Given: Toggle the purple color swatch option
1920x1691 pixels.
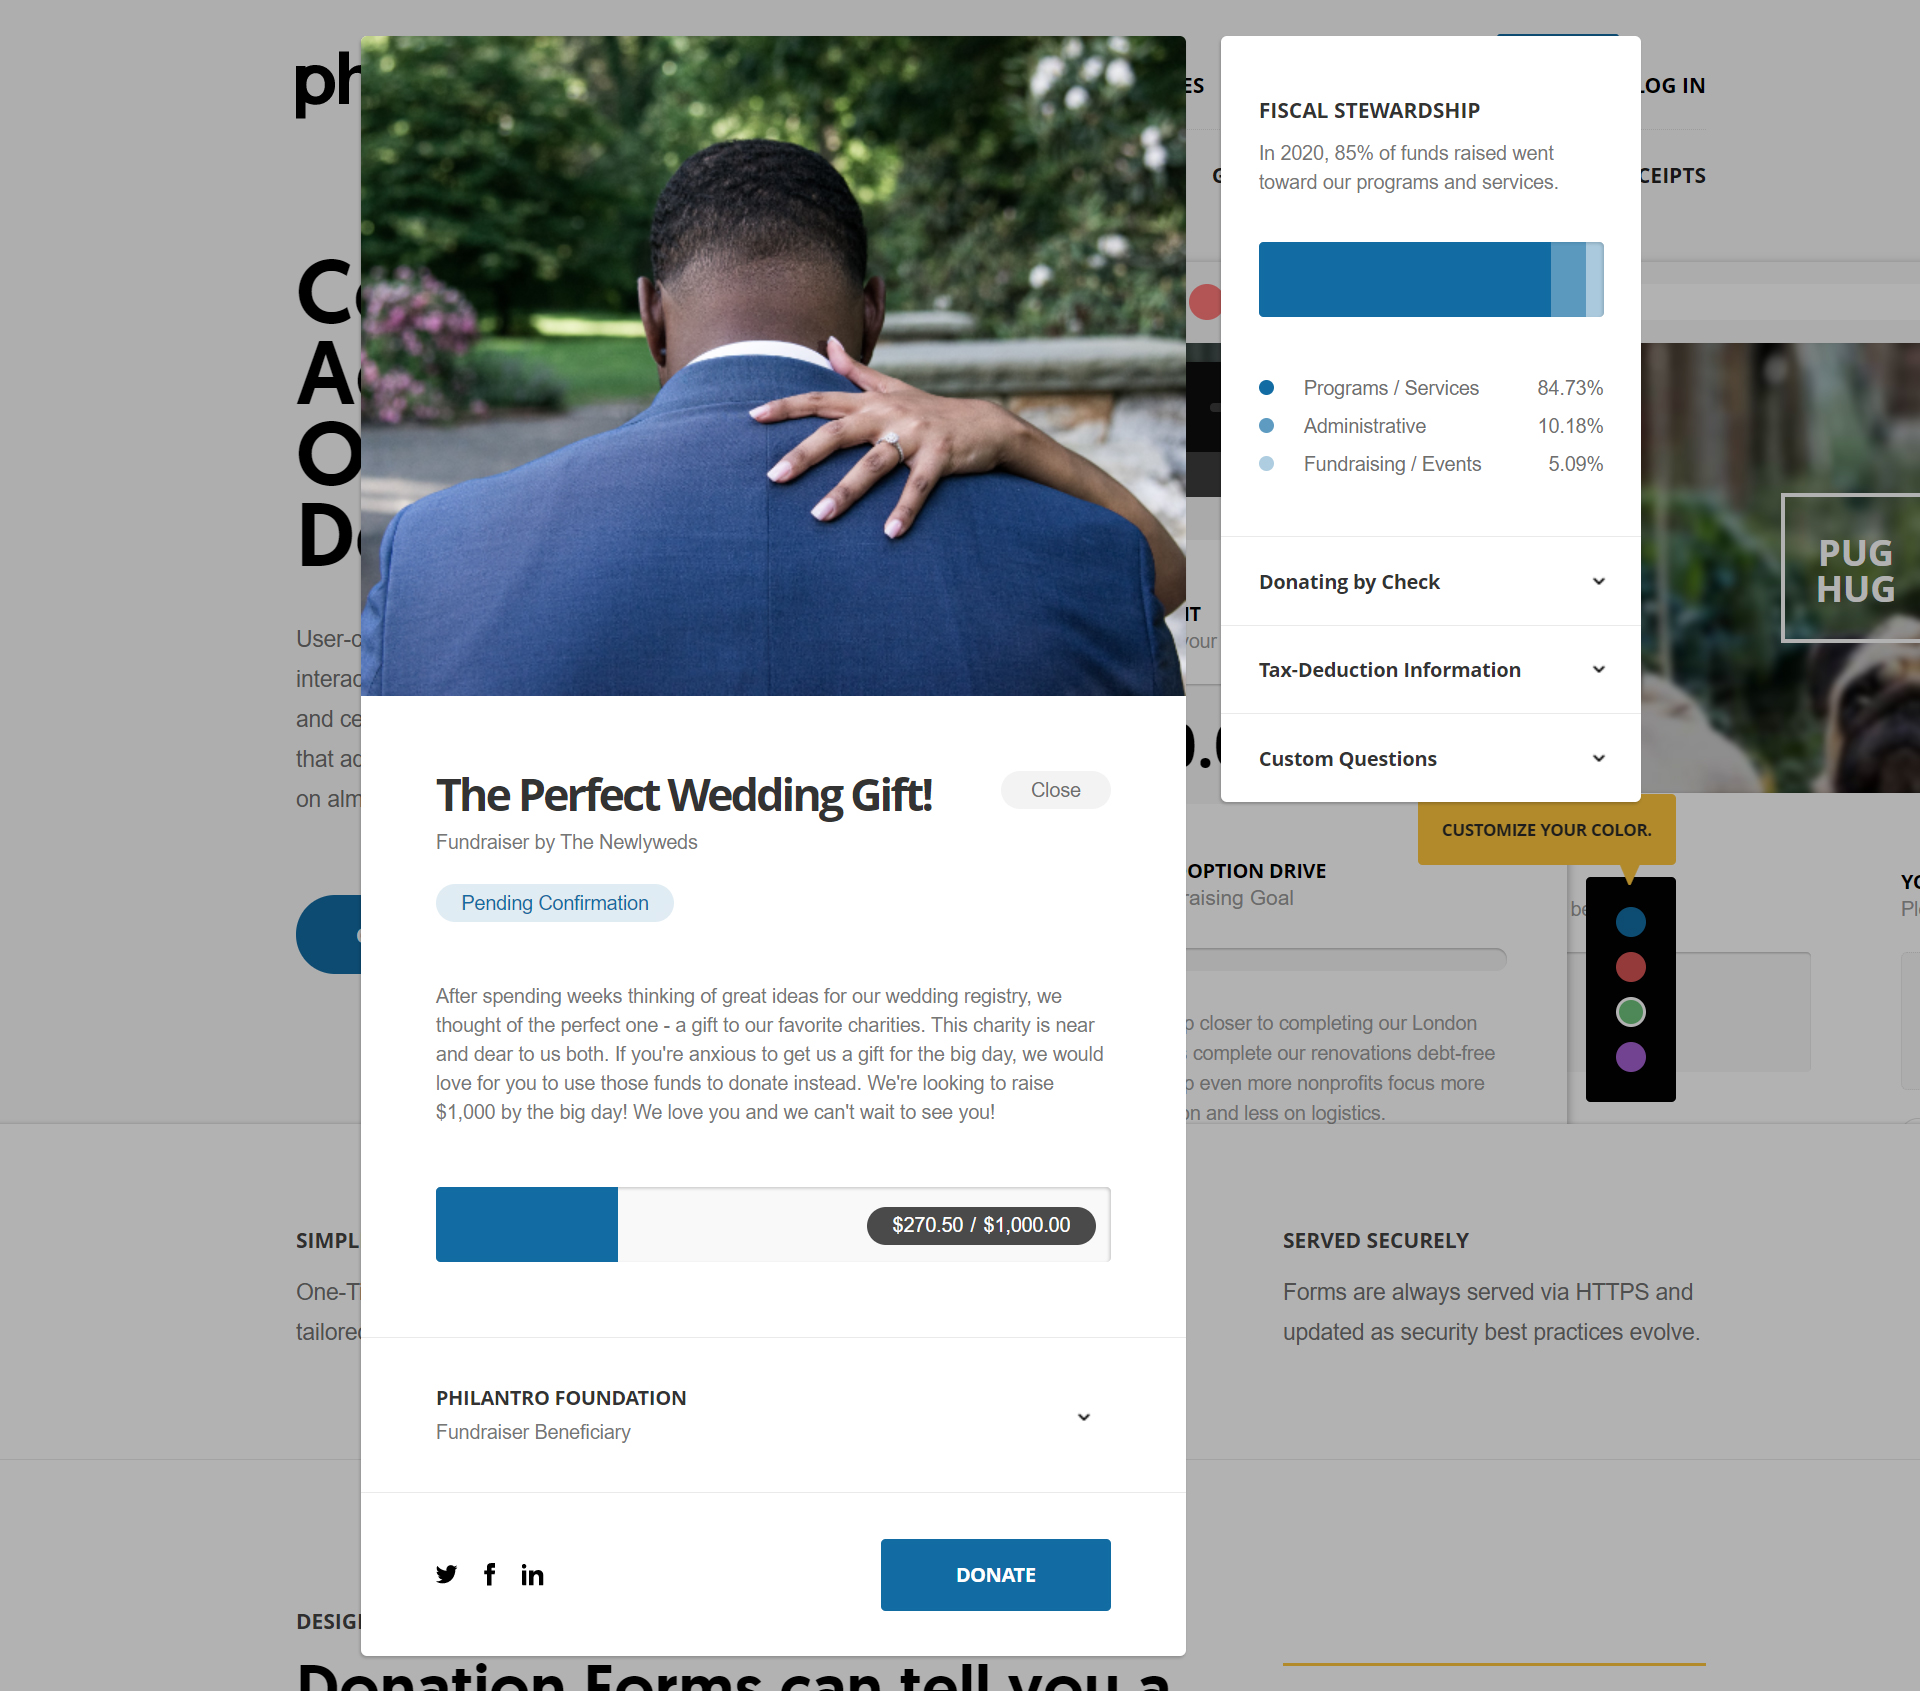Looking at the screenshot, I should [x=1631, y=1058].
